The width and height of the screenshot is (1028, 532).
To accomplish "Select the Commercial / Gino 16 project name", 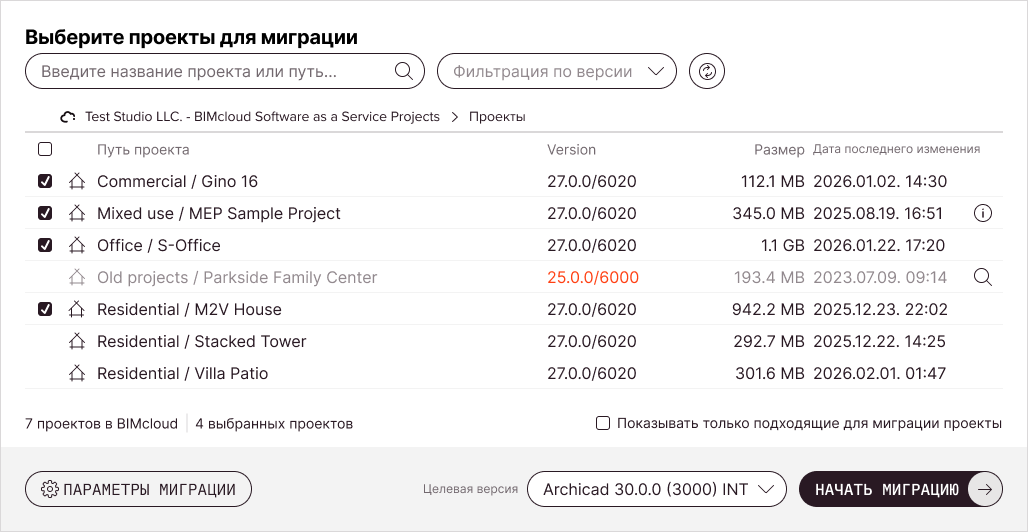I will (177, 181).
